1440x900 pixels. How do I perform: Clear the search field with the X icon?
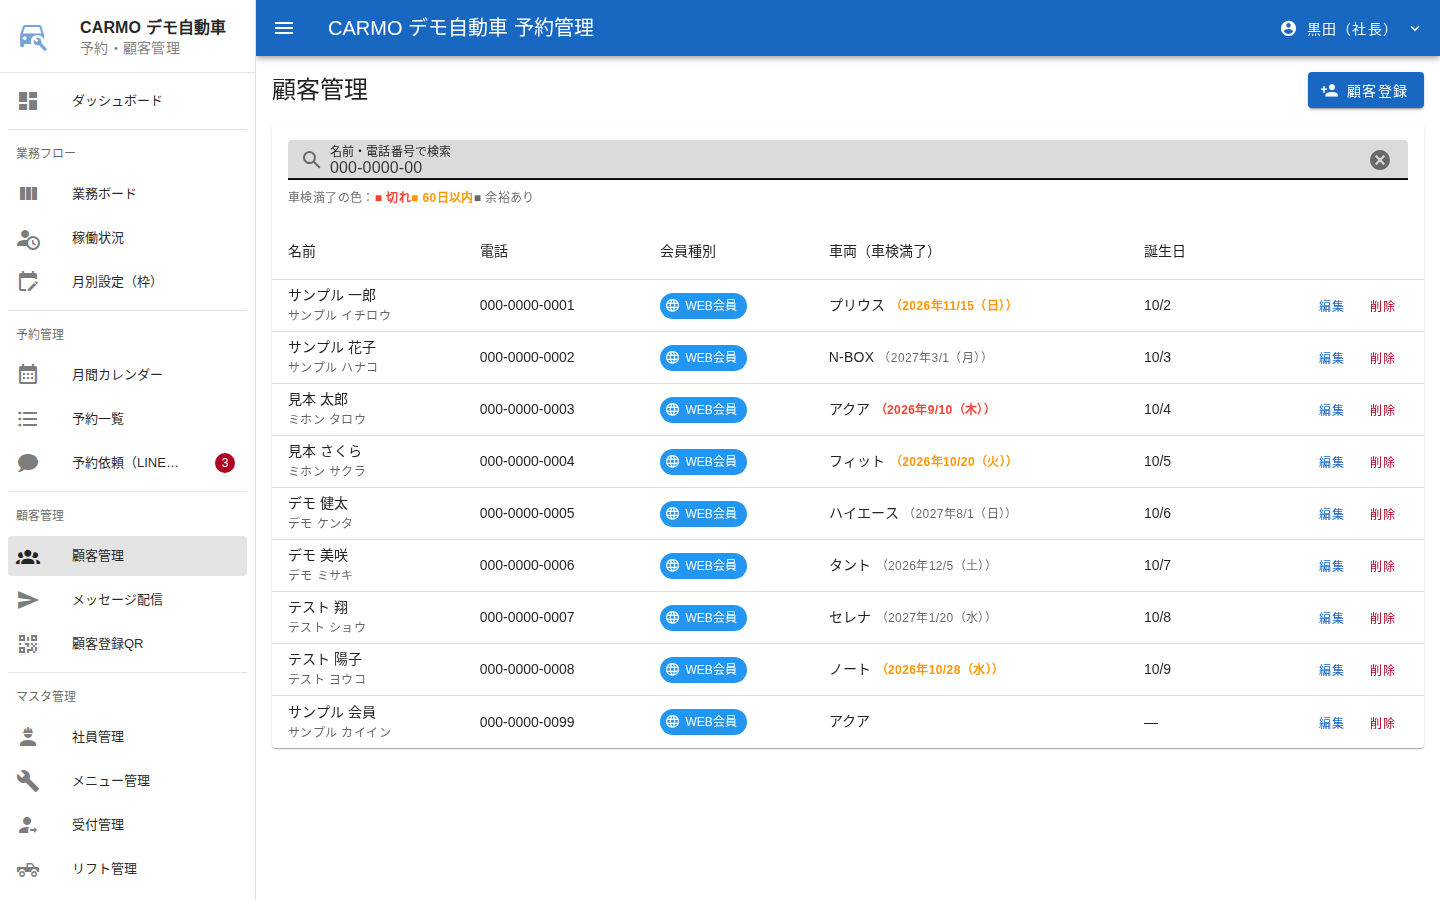(x=1380, y=160)
